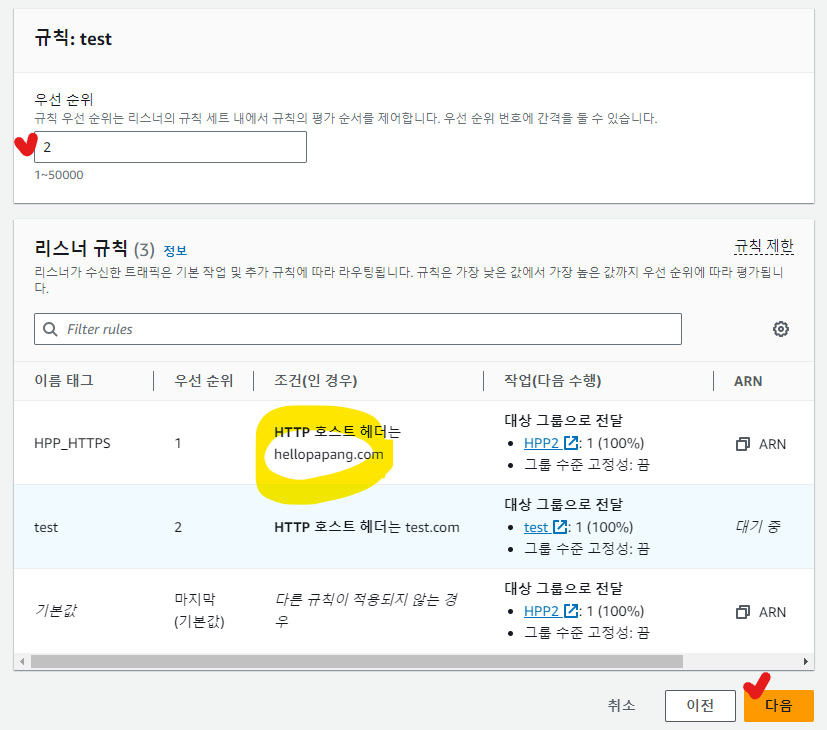The image size is (827, 730).
Task: Open HPP2 target group in HPP_HTTPS row
Action: (541, 443)
